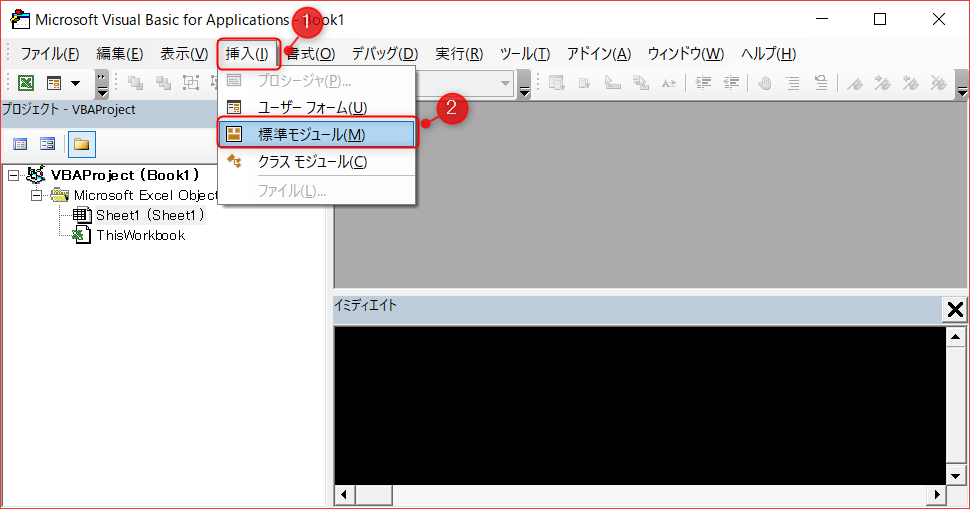Choose ユーザー フォーム(U) from Insert menu

point(317,108)
